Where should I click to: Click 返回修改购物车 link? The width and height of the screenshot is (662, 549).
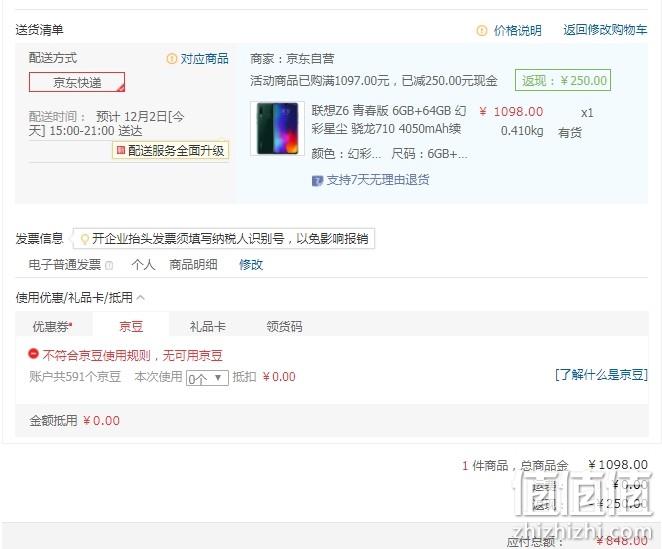[605, 30]
